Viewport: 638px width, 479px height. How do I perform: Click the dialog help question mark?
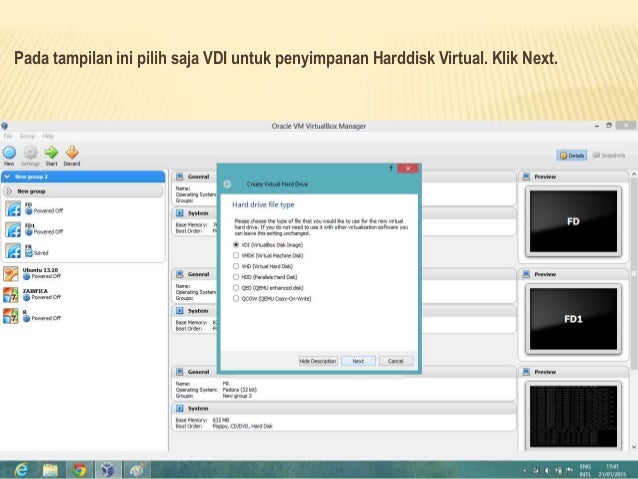tap(391, 168)
